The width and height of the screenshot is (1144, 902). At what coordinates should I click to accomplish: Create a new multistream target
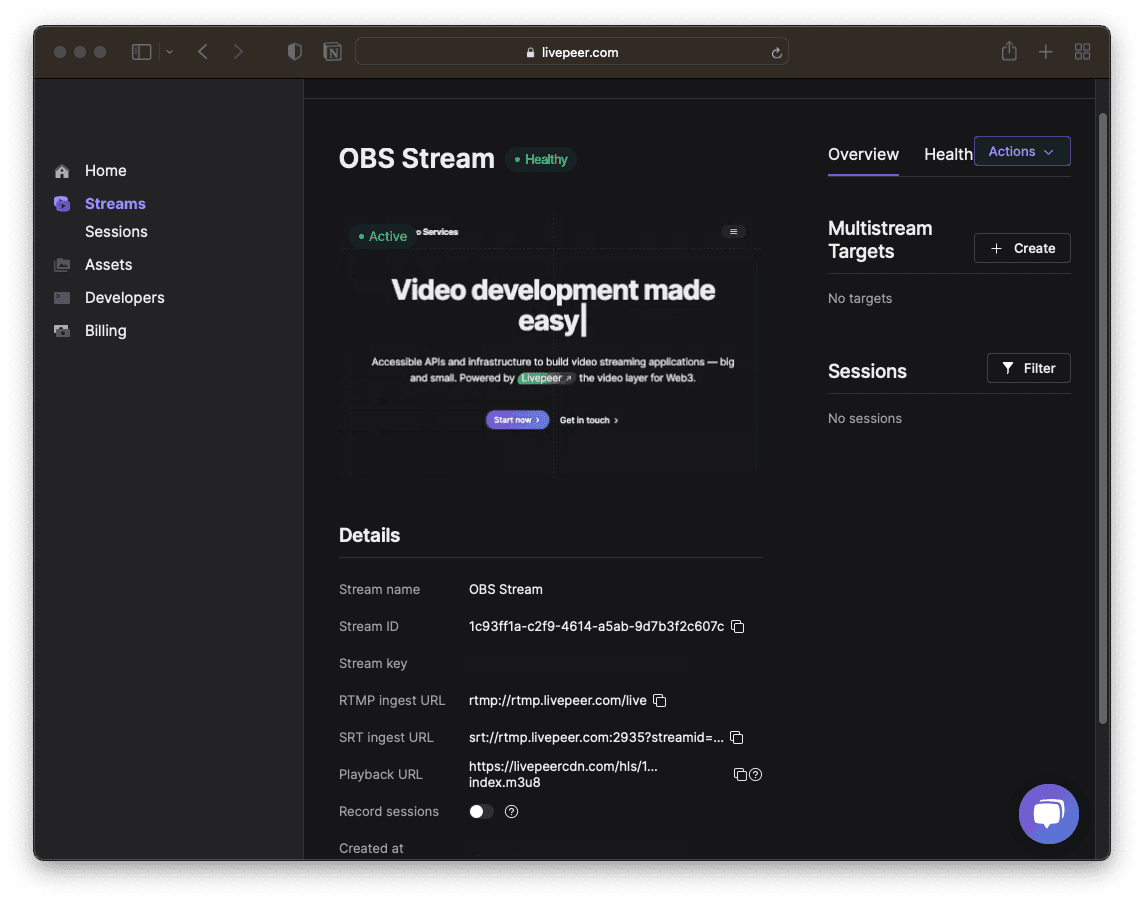click(x=1021, y=248)
